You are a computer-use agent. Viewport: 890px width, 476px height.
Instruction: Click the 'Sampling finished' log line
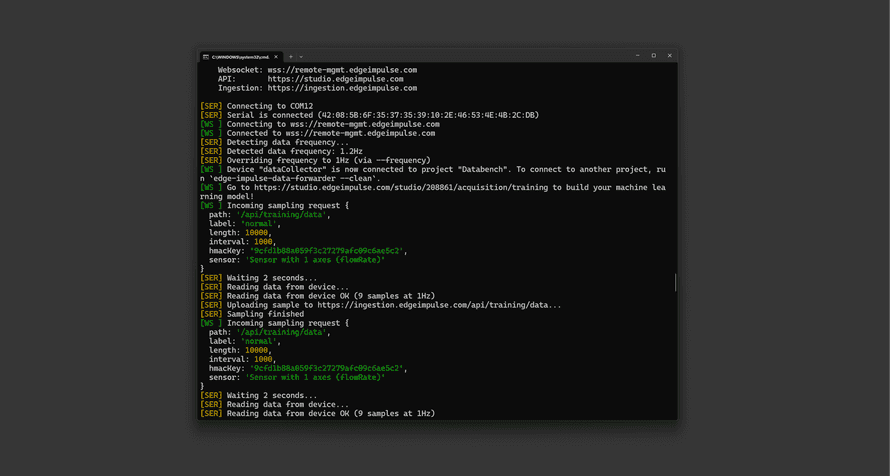click(265, 314)
